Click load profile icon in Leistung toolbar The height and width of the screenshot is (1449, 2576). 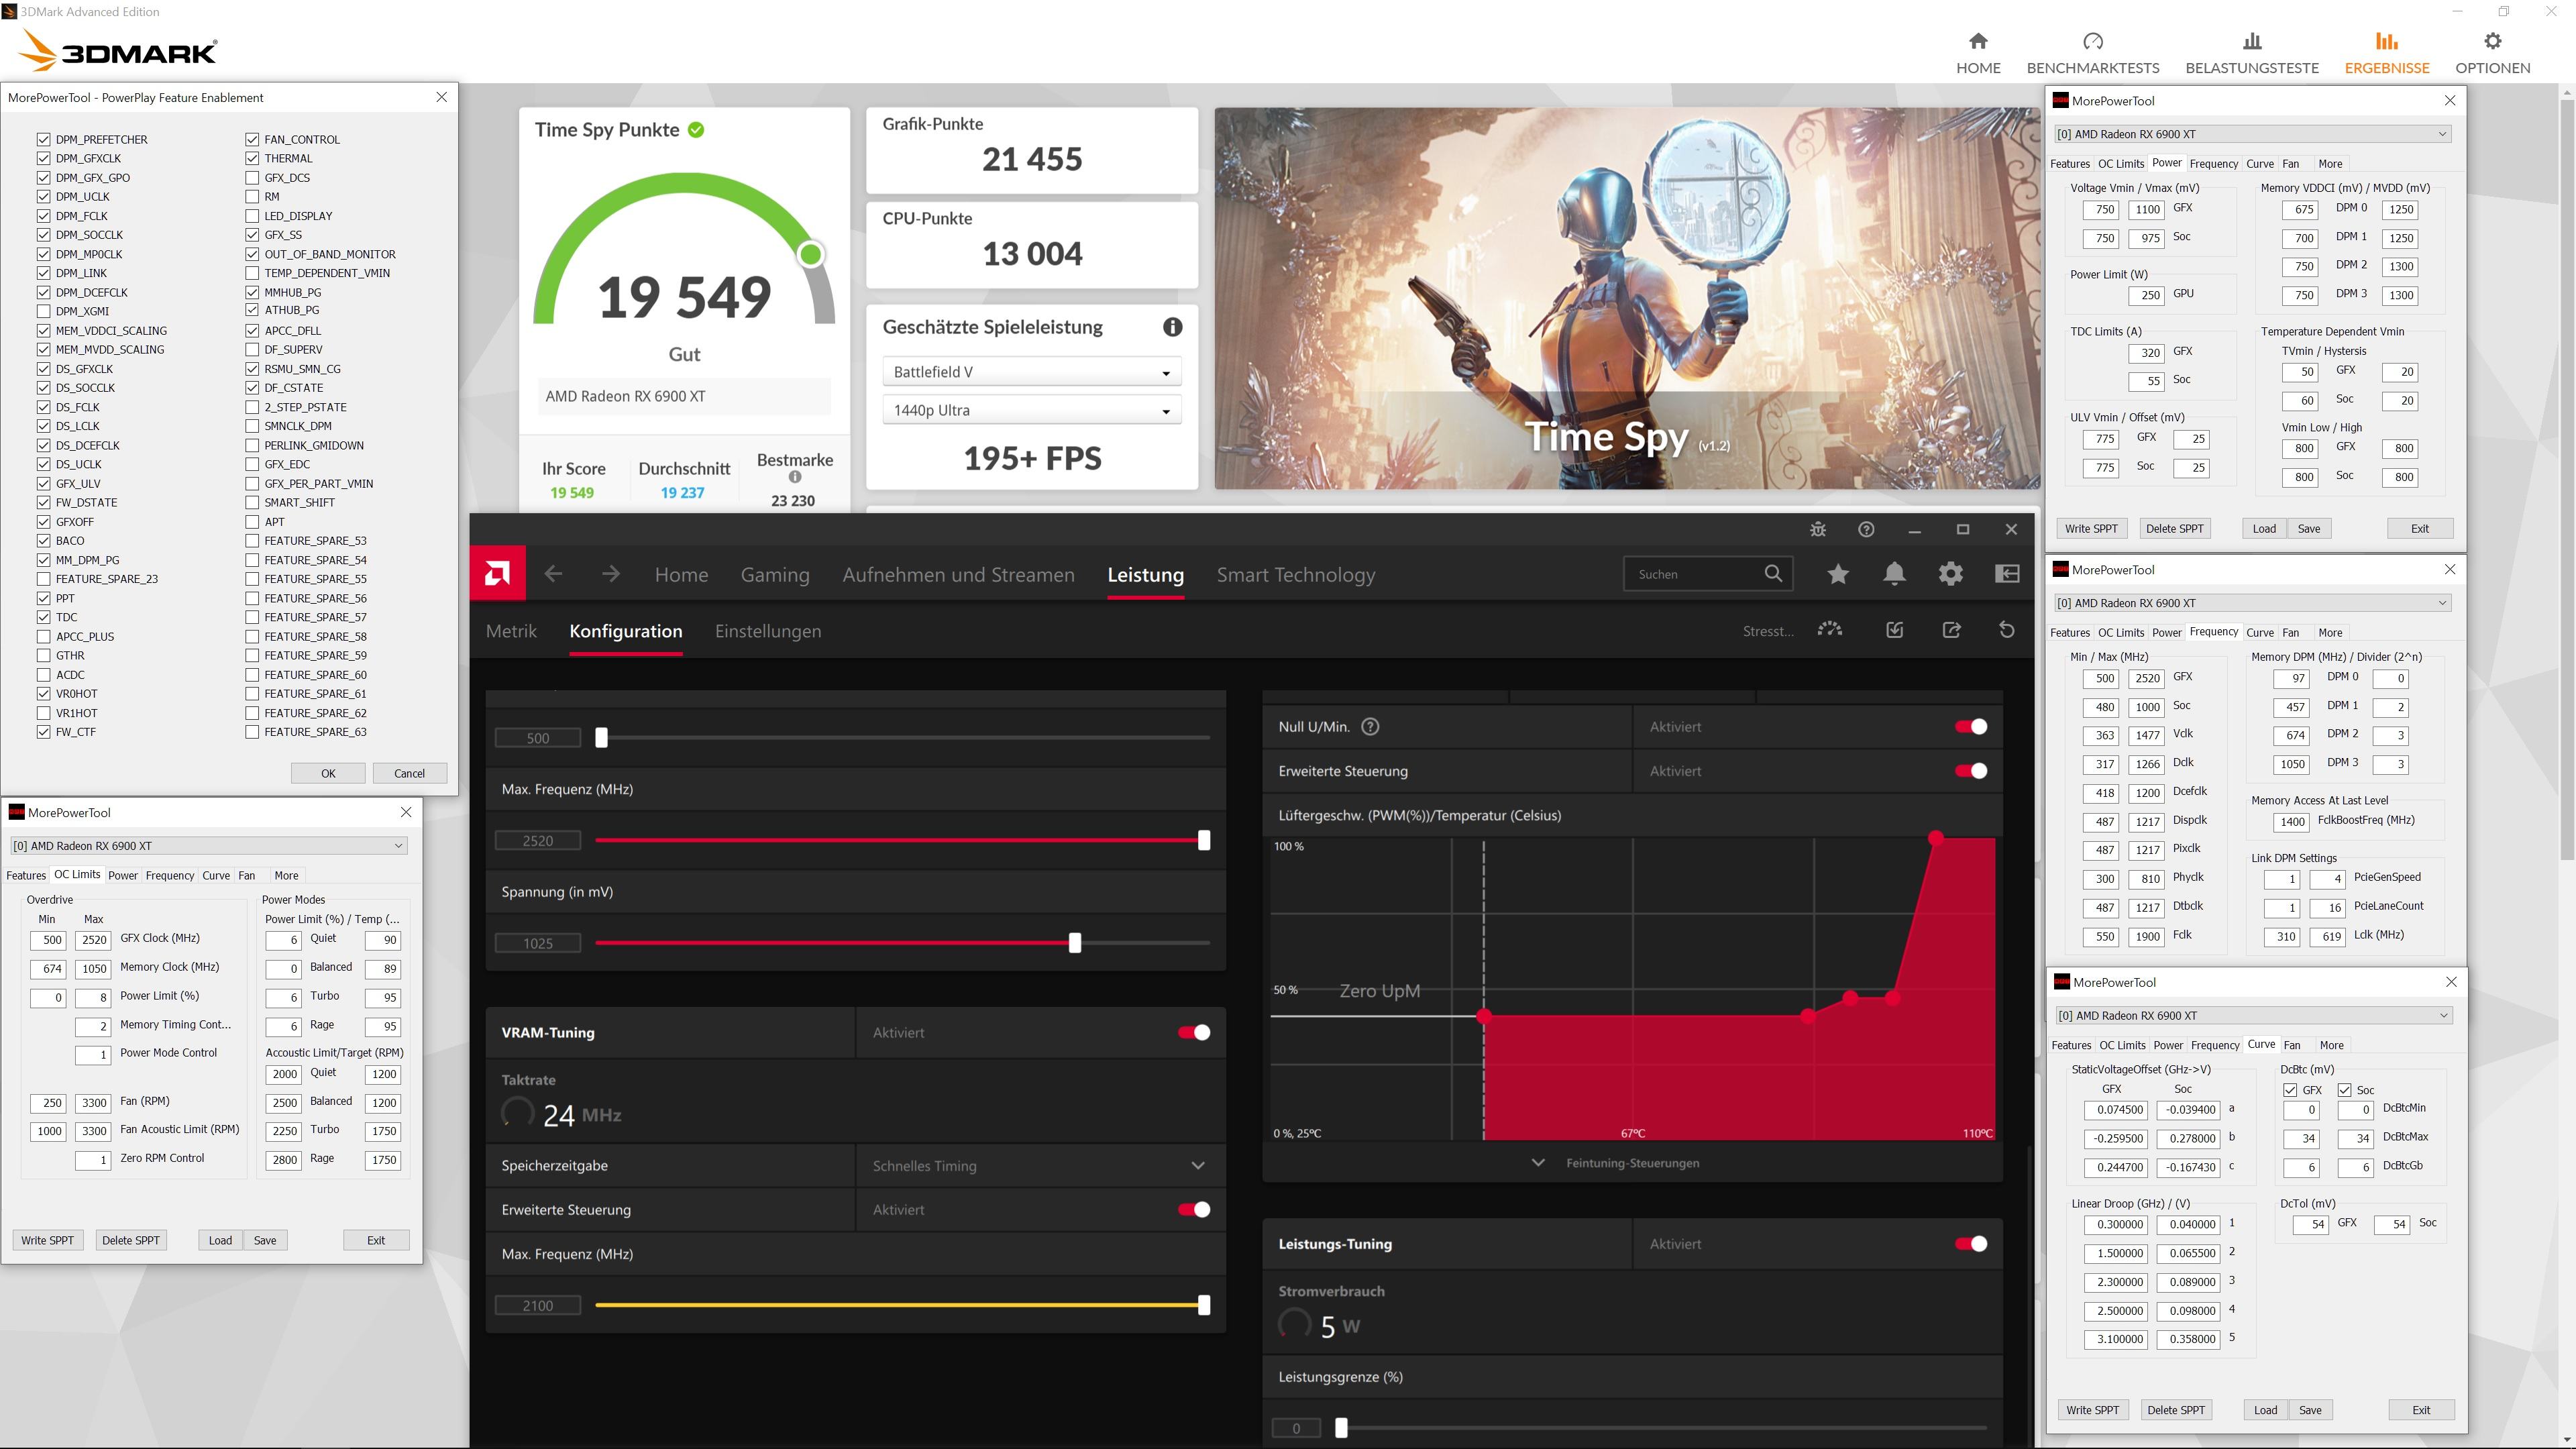pos(1894,630)
